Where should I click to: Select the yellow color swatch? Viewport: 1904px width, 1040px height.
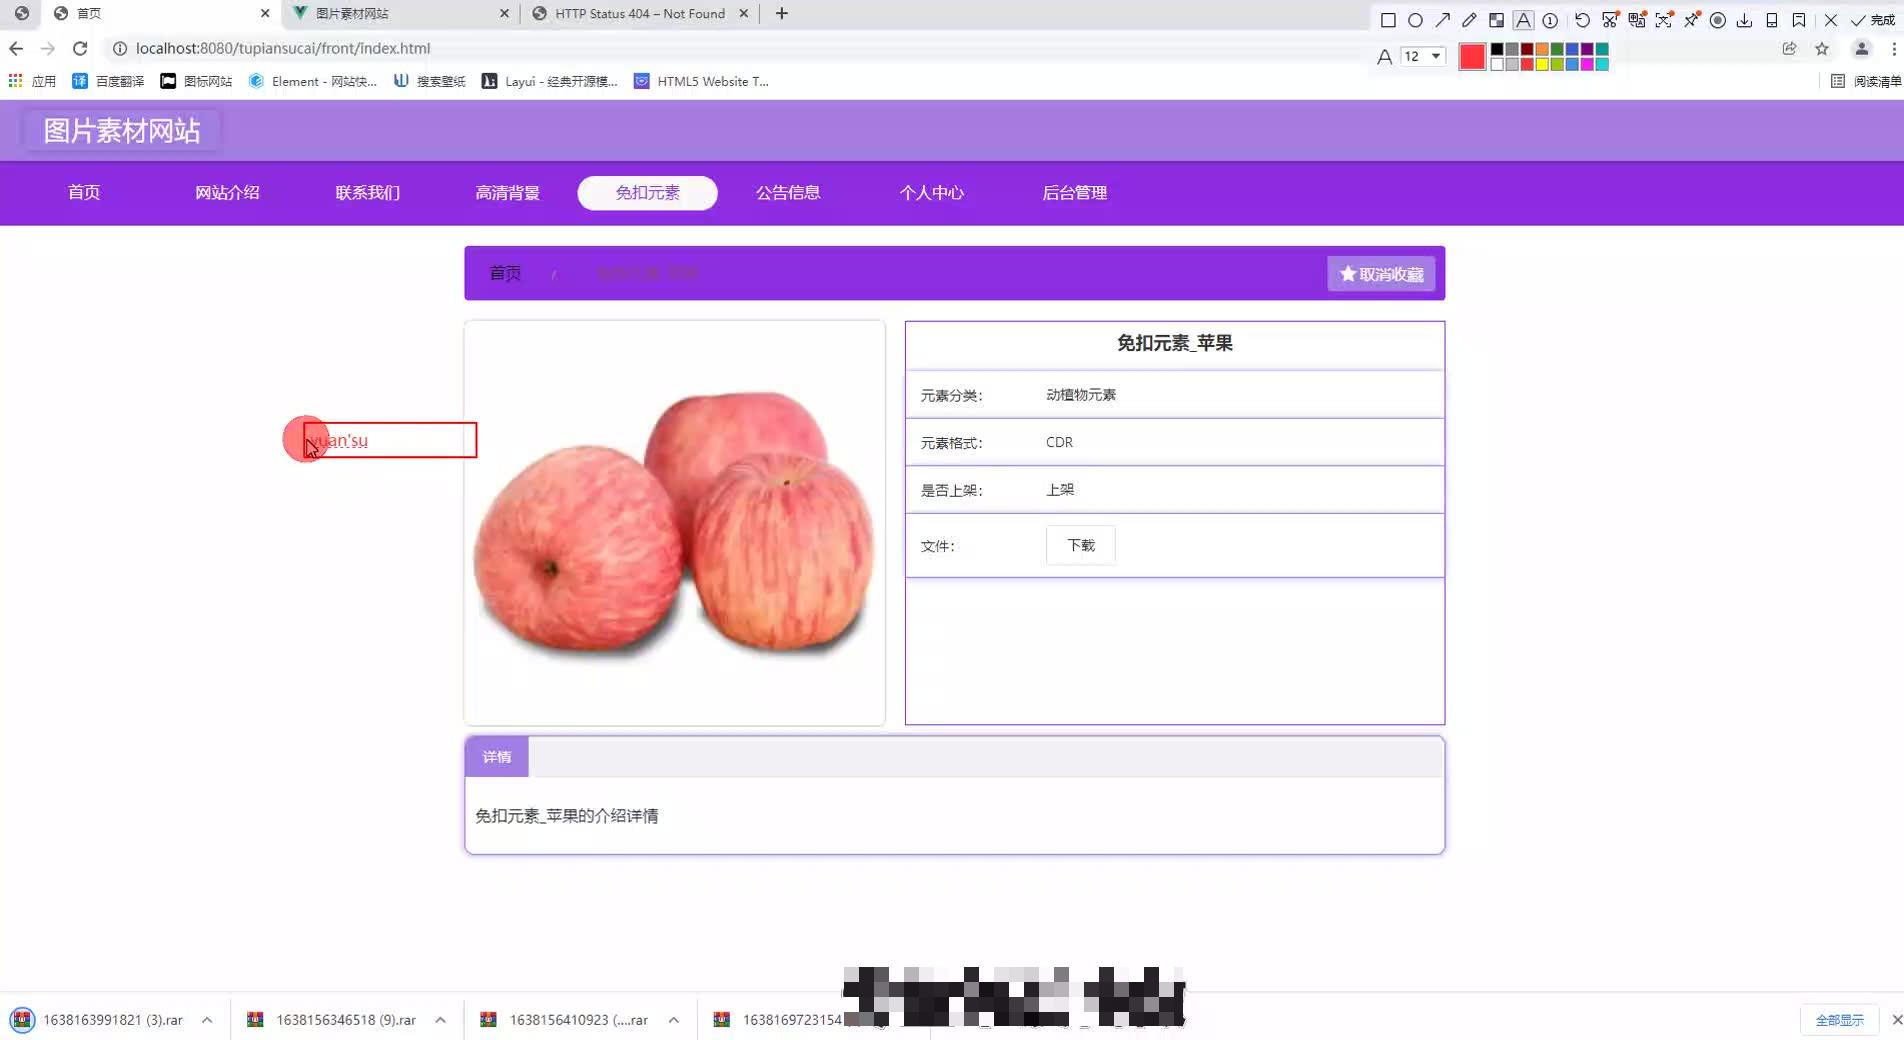point(1543,65)
